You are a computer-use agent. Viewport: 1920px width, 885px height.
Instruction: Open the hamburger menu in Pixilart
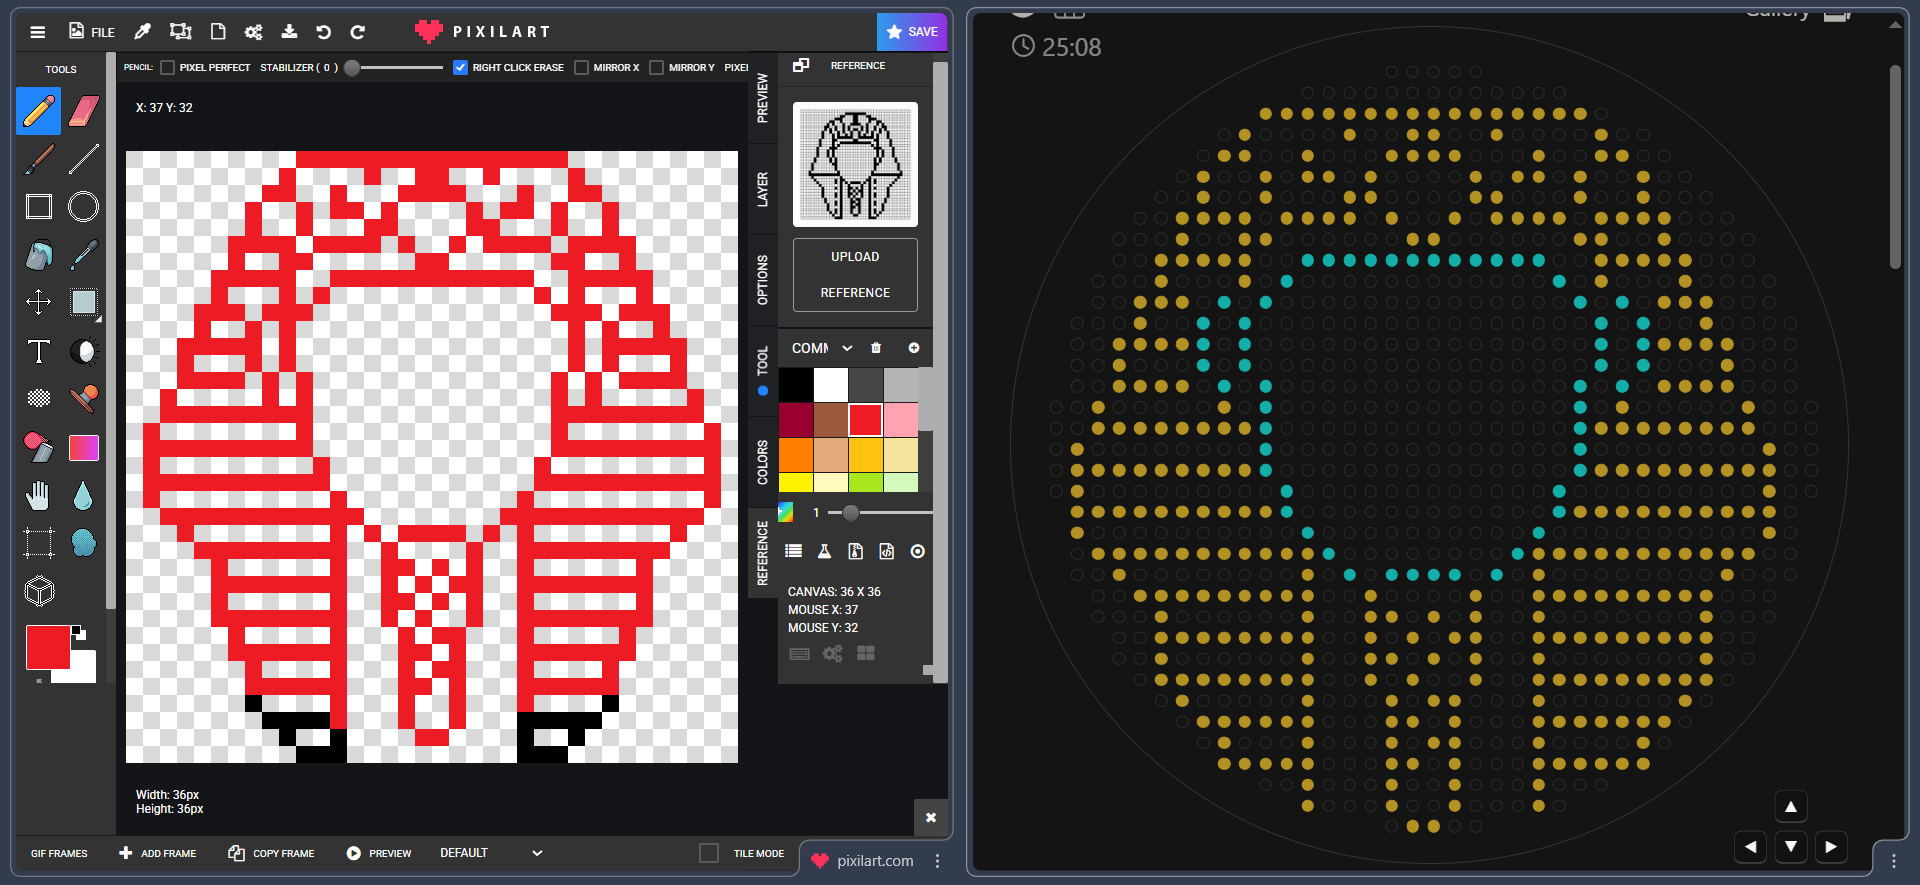[38, 32]
